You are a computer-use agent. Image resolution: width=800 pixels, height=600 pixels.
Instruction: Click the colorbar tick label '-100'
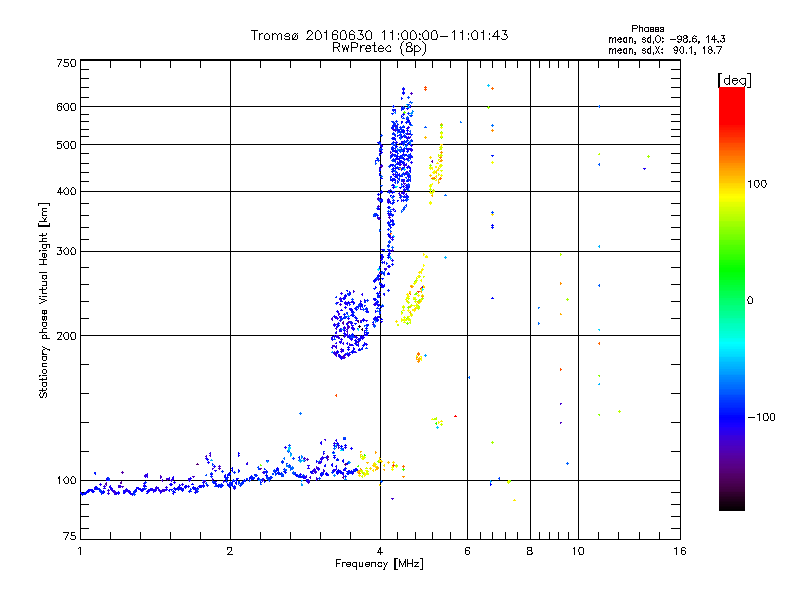click(761, 417)
